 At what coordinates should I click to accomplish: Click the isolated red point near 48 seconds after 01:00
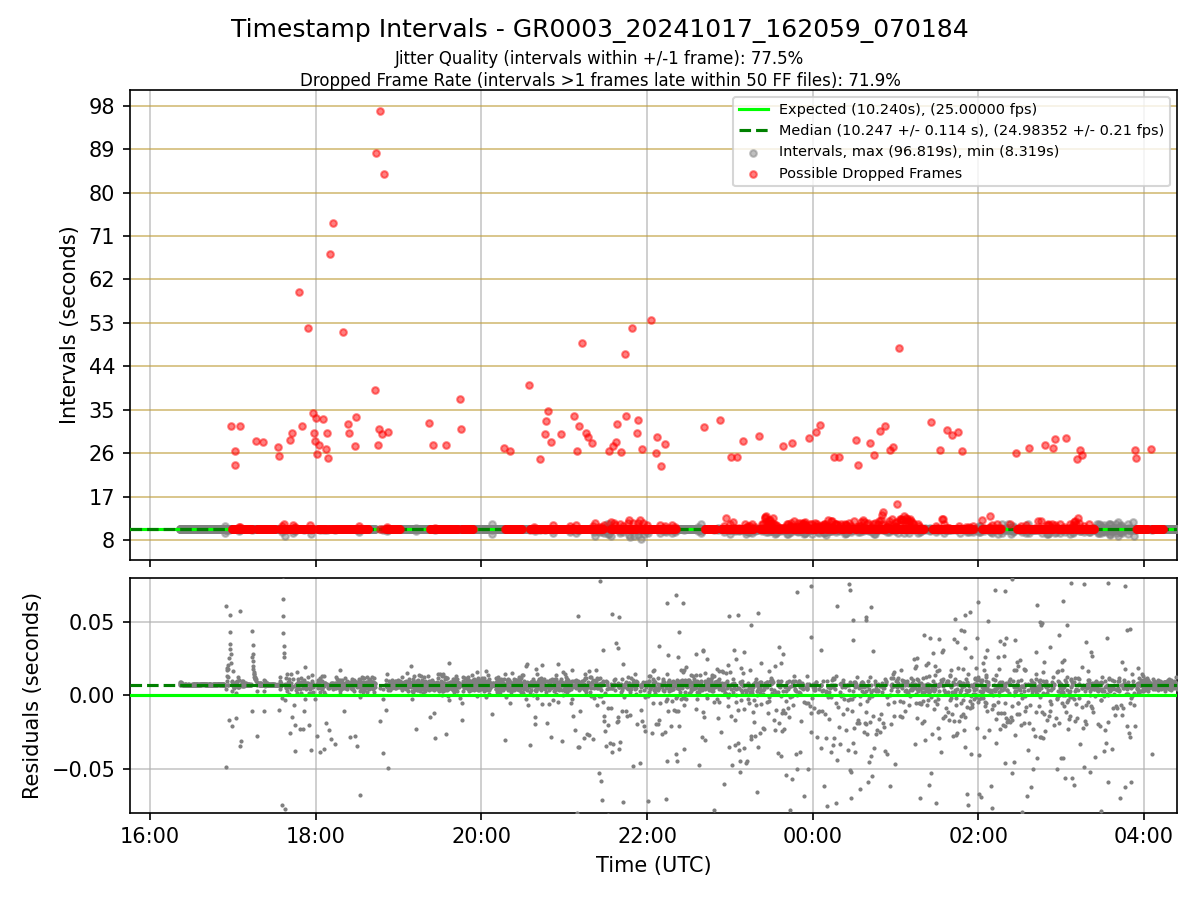(899, 348)
